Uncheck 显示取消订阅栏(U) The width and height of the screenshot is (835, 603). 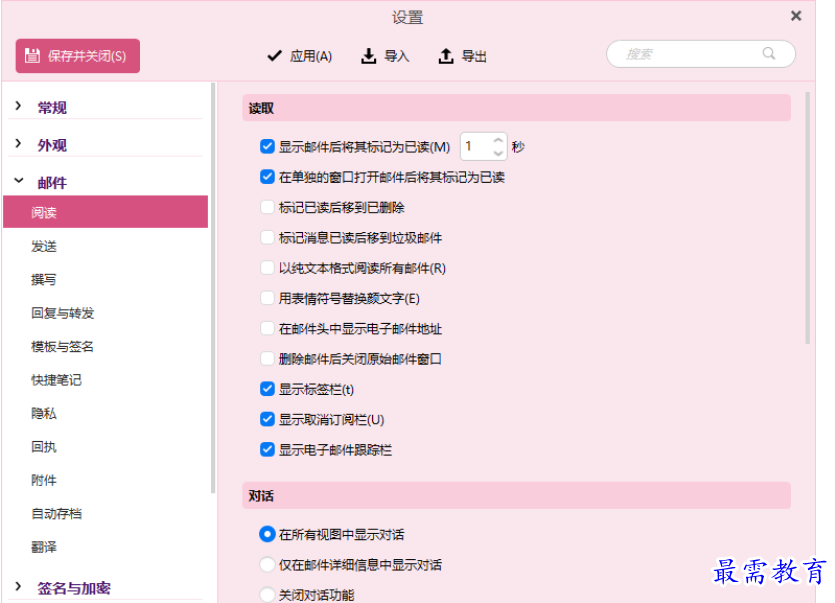267,420
